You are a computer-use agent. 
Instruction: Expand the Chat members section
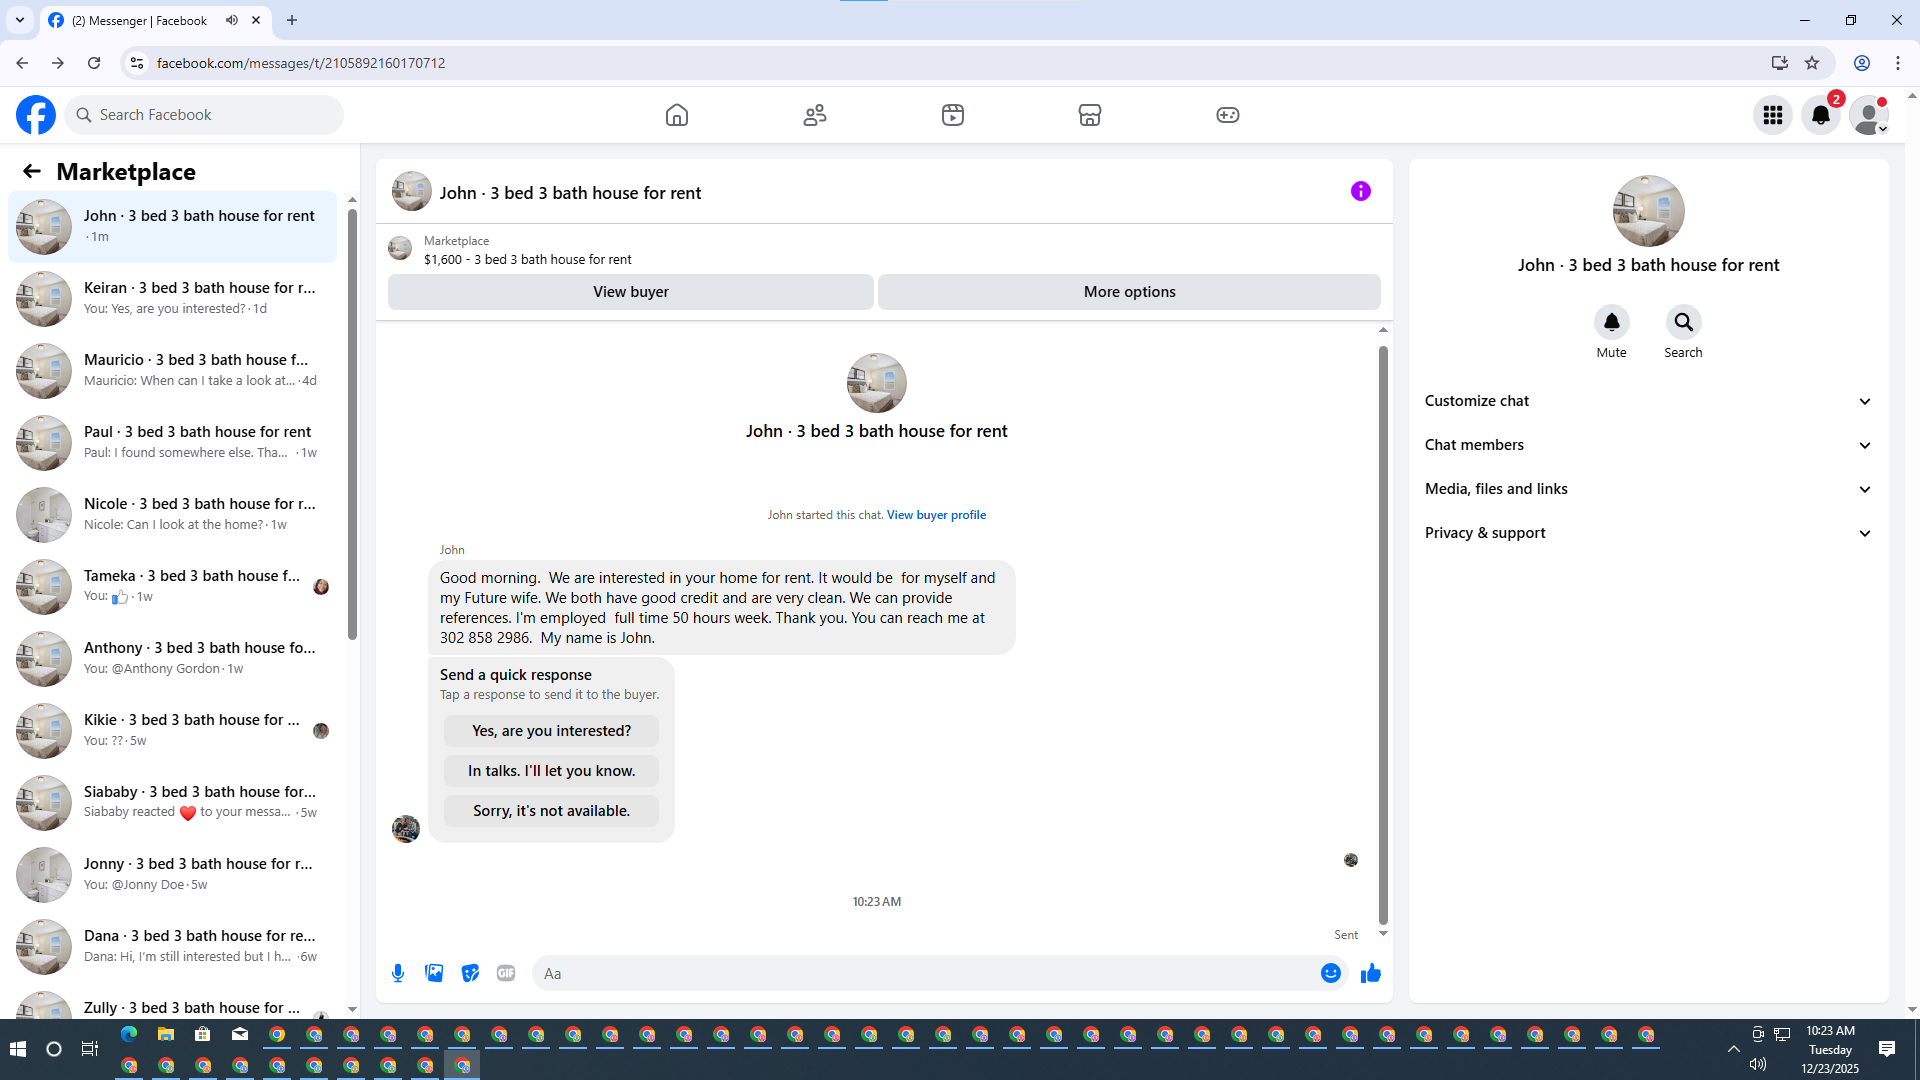[x=1647, y=445]
